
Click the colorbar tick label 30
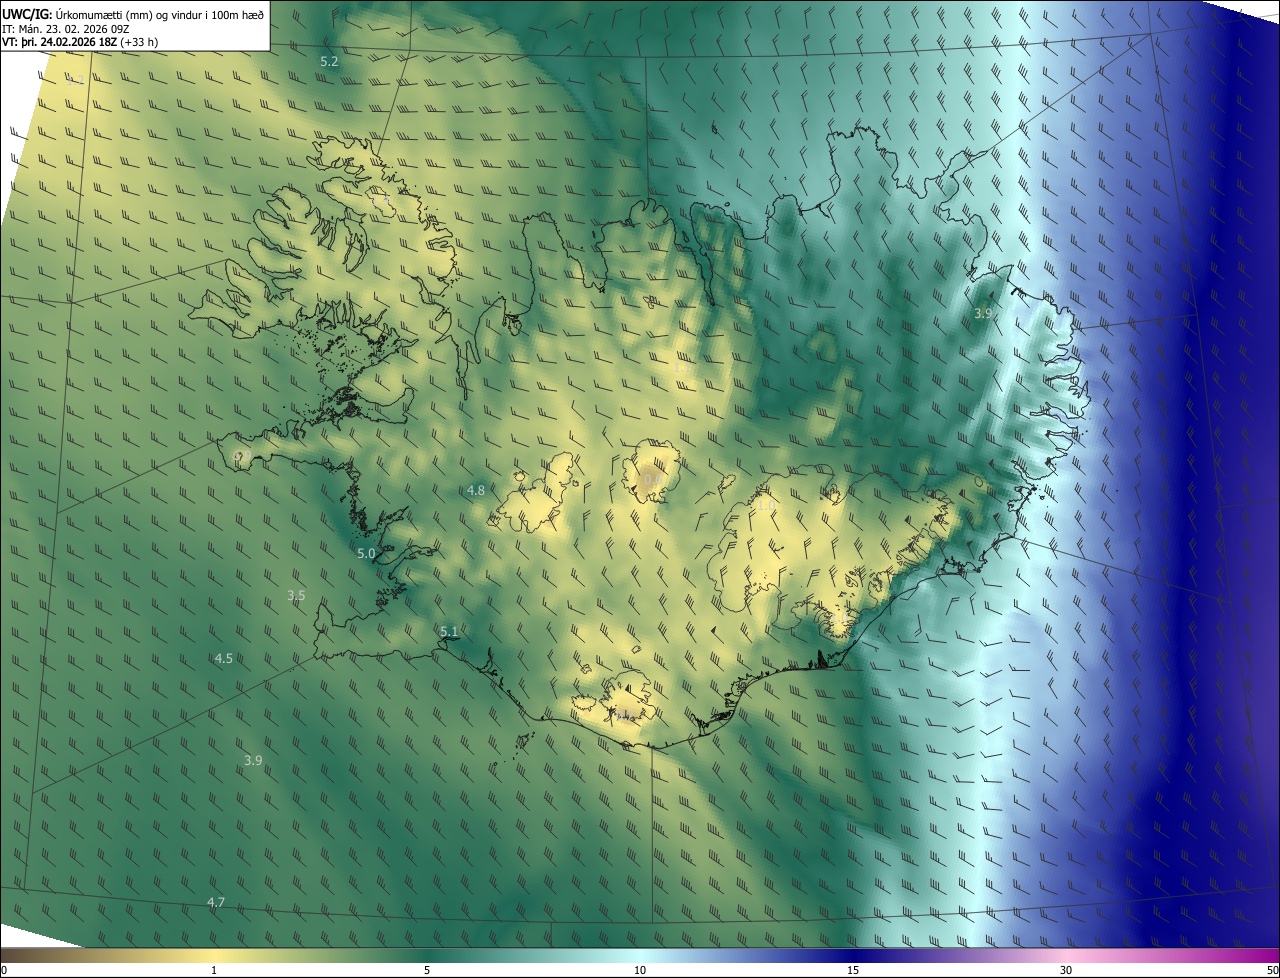click(x=1066, y=970)
